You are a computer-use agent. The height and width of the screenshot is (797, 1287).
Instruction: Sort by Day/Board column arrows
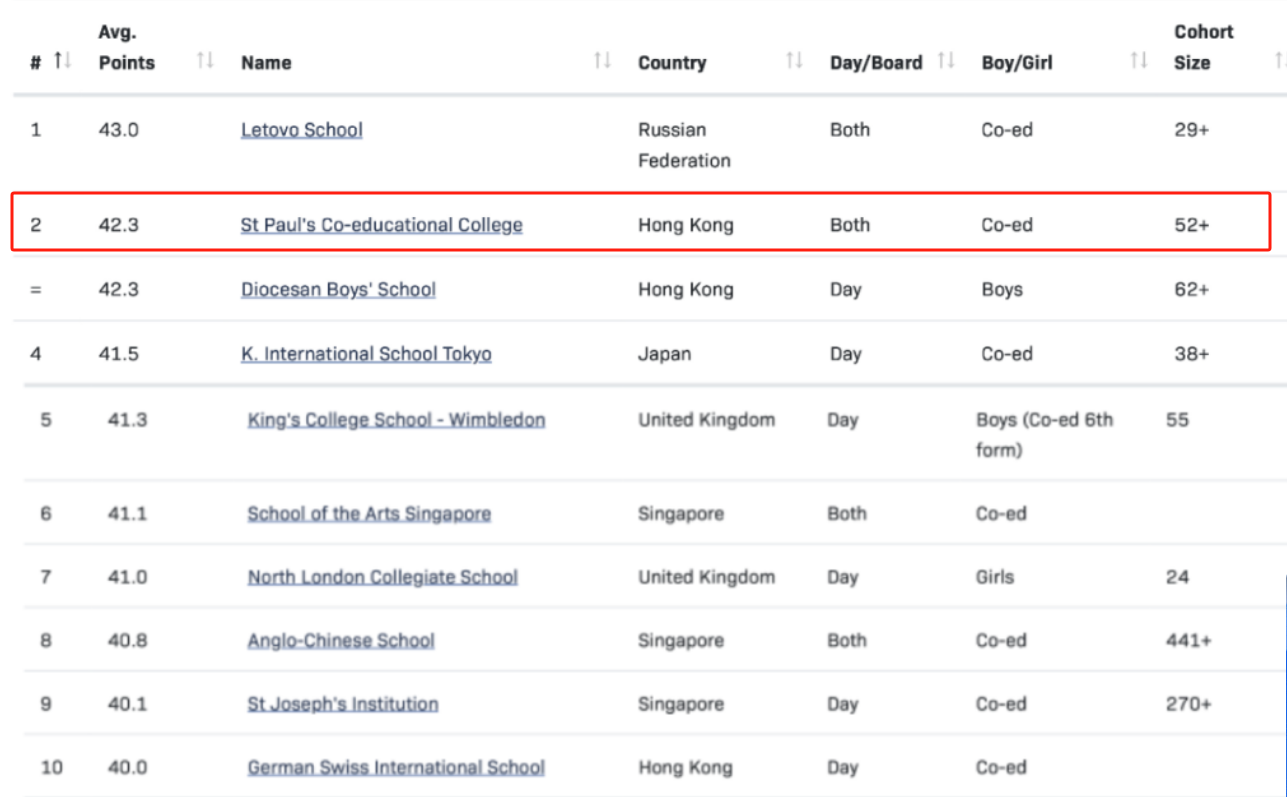946,61
